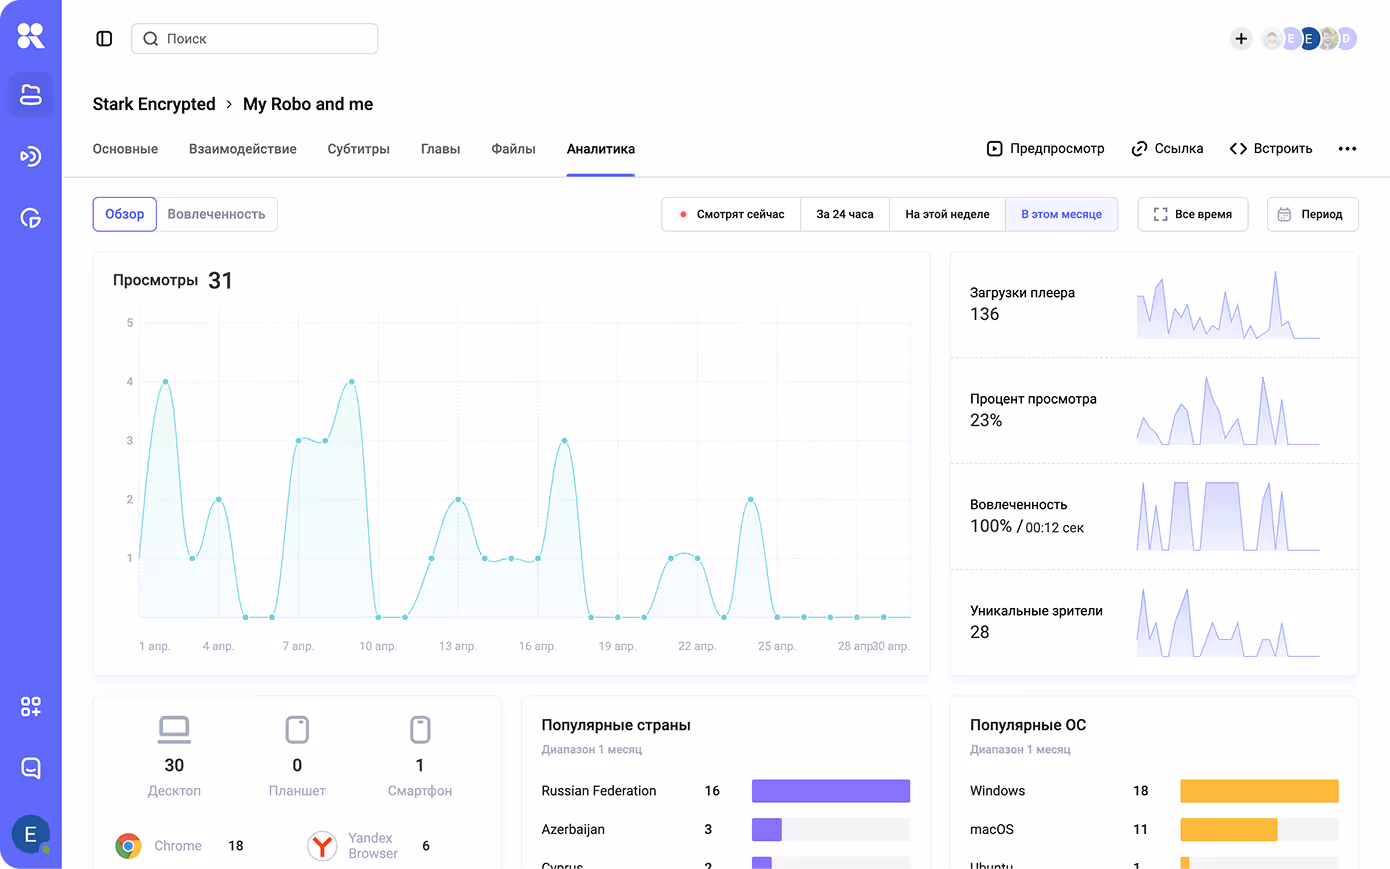The height and width of the screenshot is (869, 1390).
Task: Click the Встроить button
Action: pos(1271,149)
